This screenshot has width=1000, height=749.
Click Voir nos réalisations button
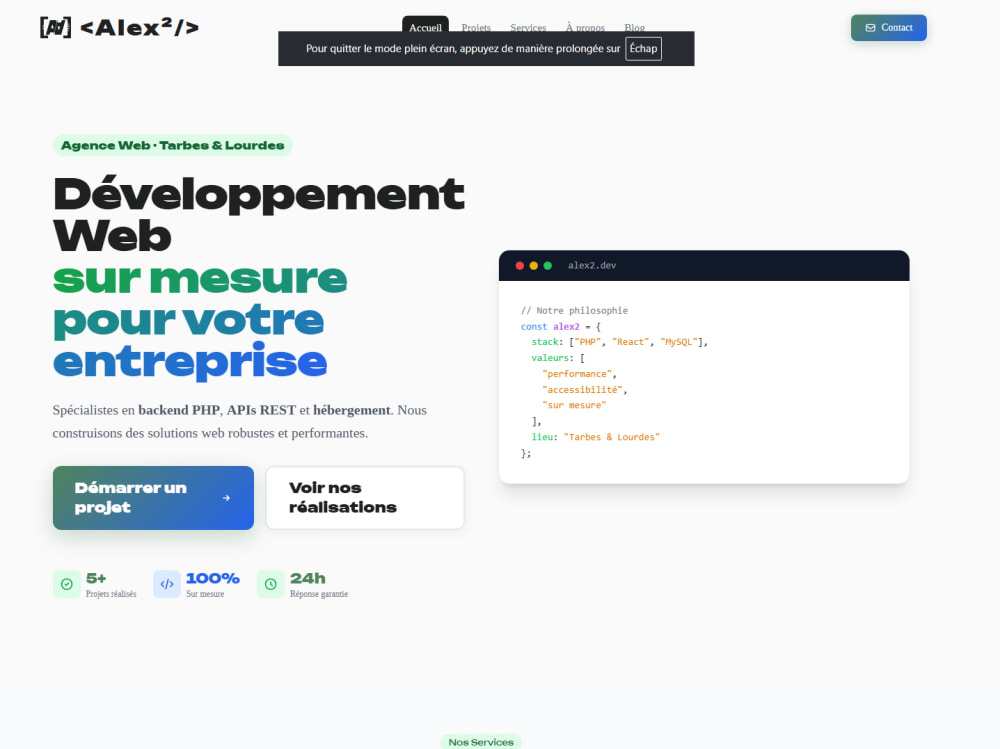point(365,498)
